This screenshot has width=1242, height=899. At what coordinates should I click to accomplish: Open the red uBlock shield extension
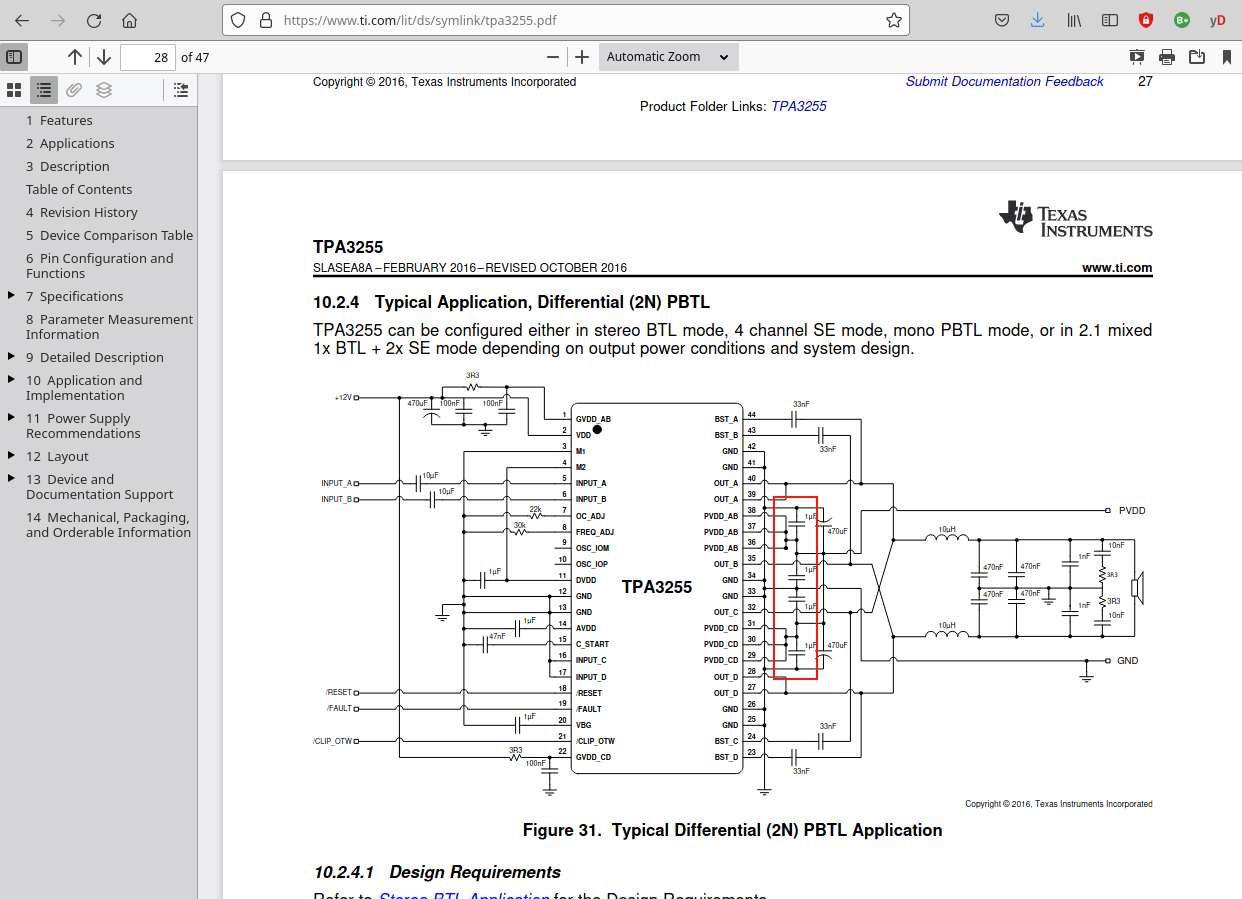(x=1146, y=20)
